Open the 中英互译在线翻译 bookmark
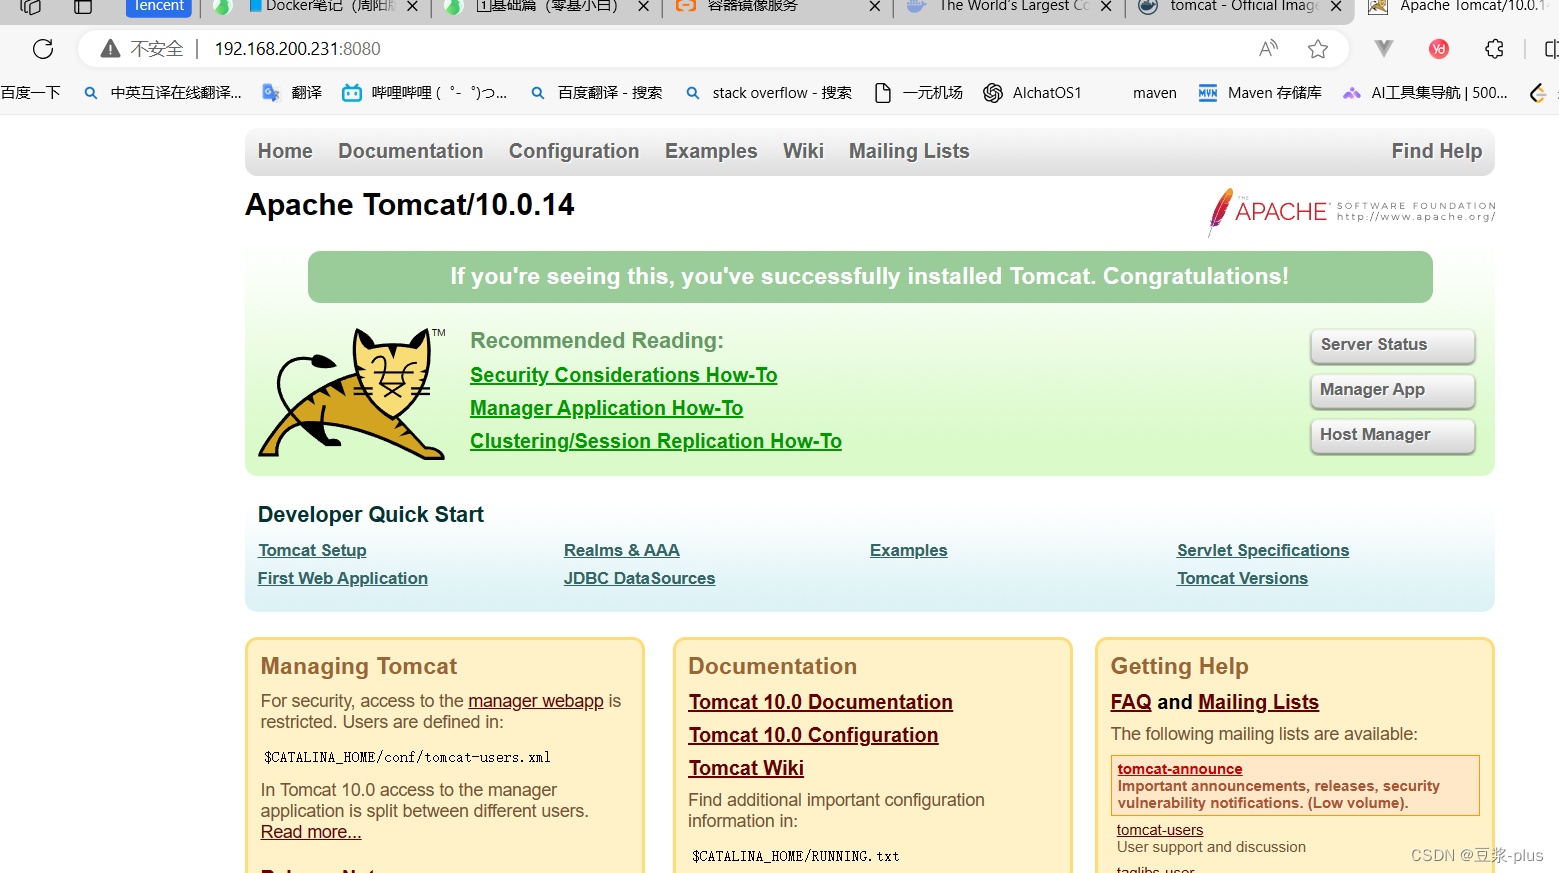The width and height of the screenshot is (1559, 873). (x=162, y=93)
